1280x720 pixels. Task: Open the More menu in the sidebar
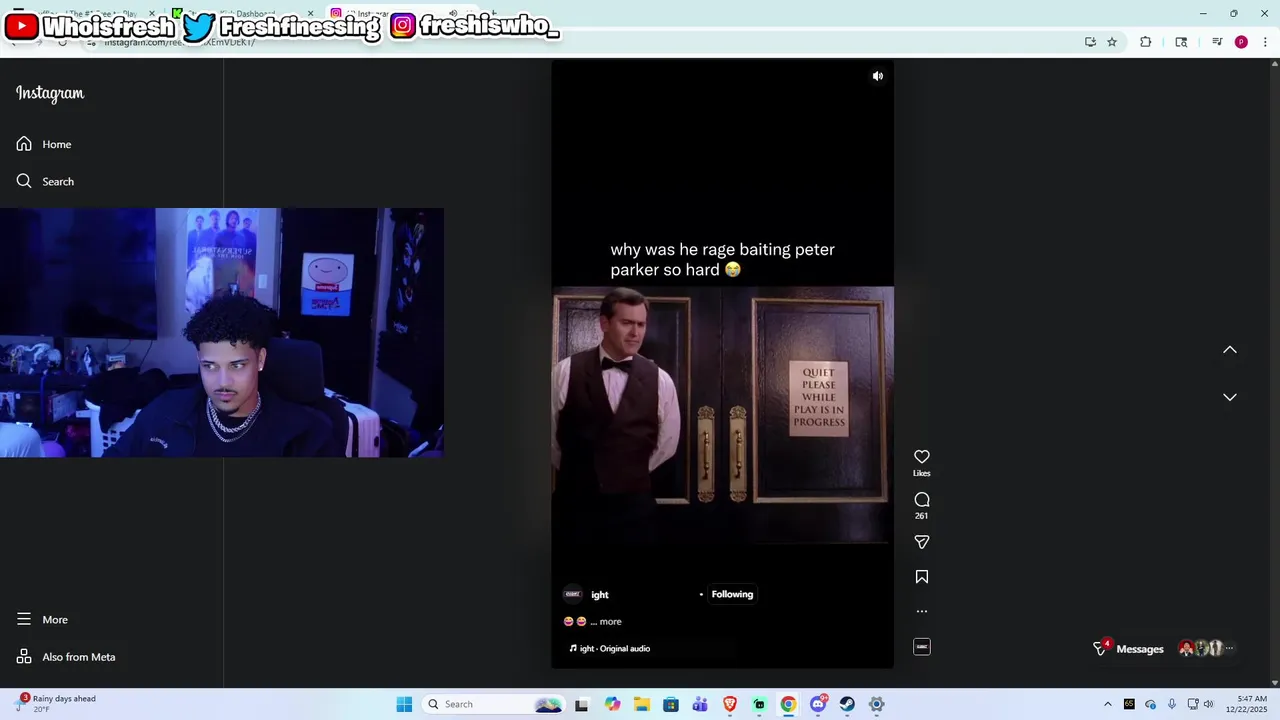click(42, 619)
